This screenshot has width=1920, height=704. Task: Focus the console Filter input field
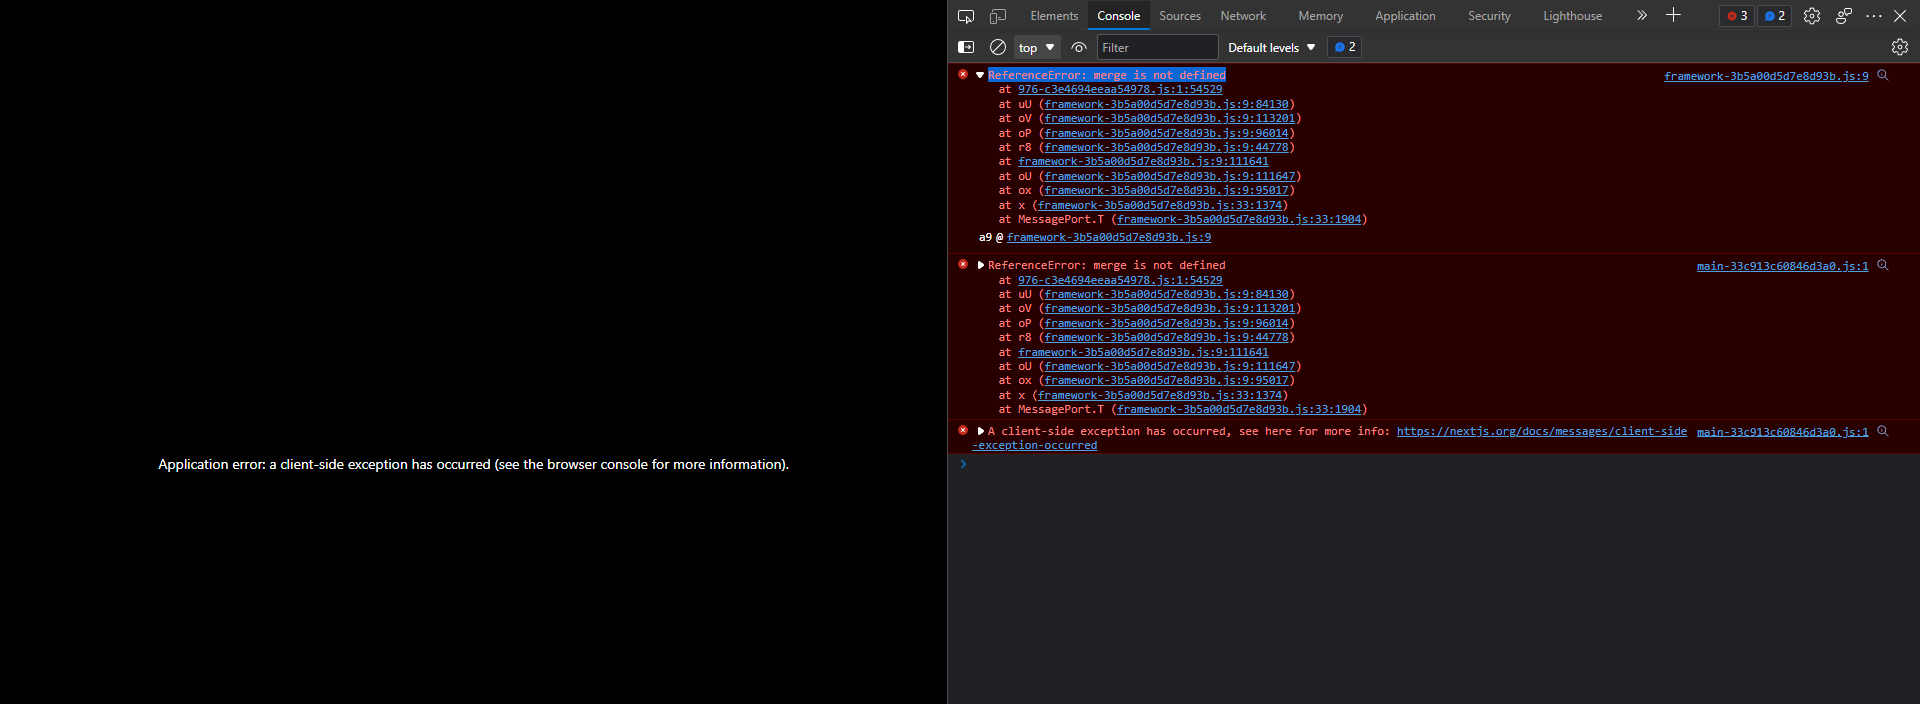[x=1158, y=47]
